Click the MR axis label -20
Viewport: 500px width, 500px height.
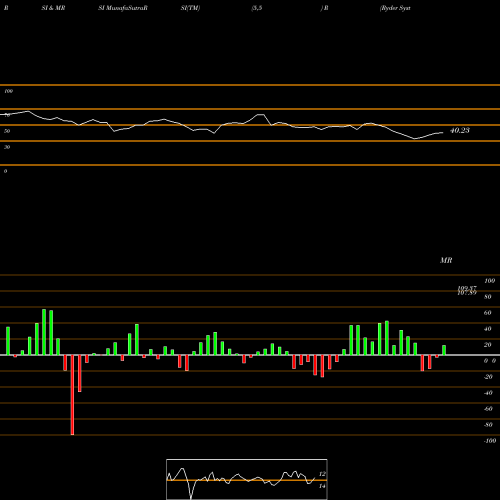point(488,377)
